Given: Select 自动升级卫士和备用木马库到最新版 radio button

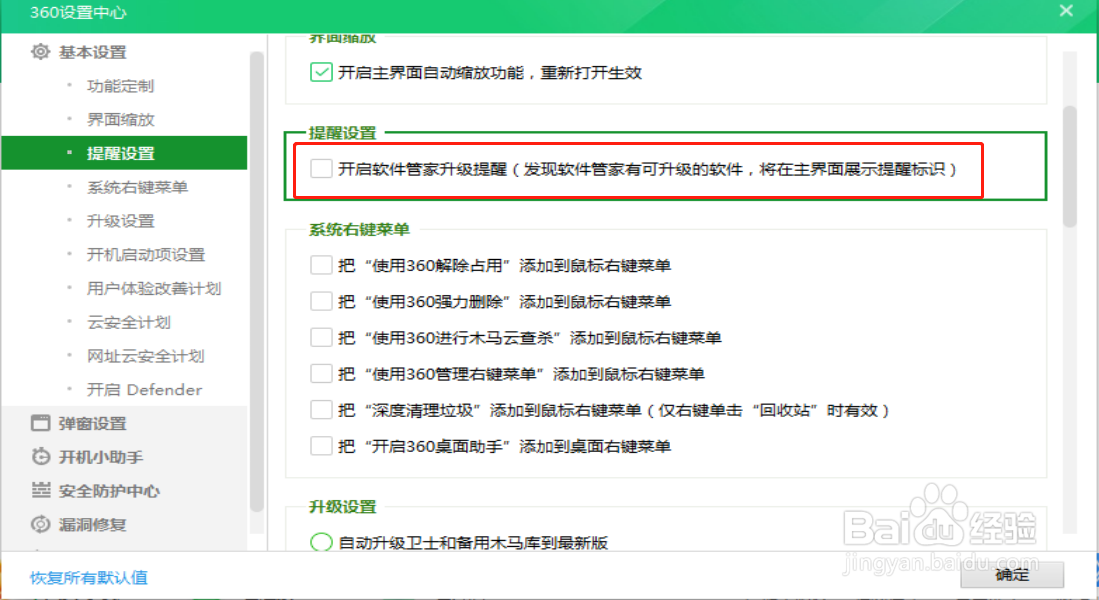Looking at the screenshot, I should (x=321, y=542).
